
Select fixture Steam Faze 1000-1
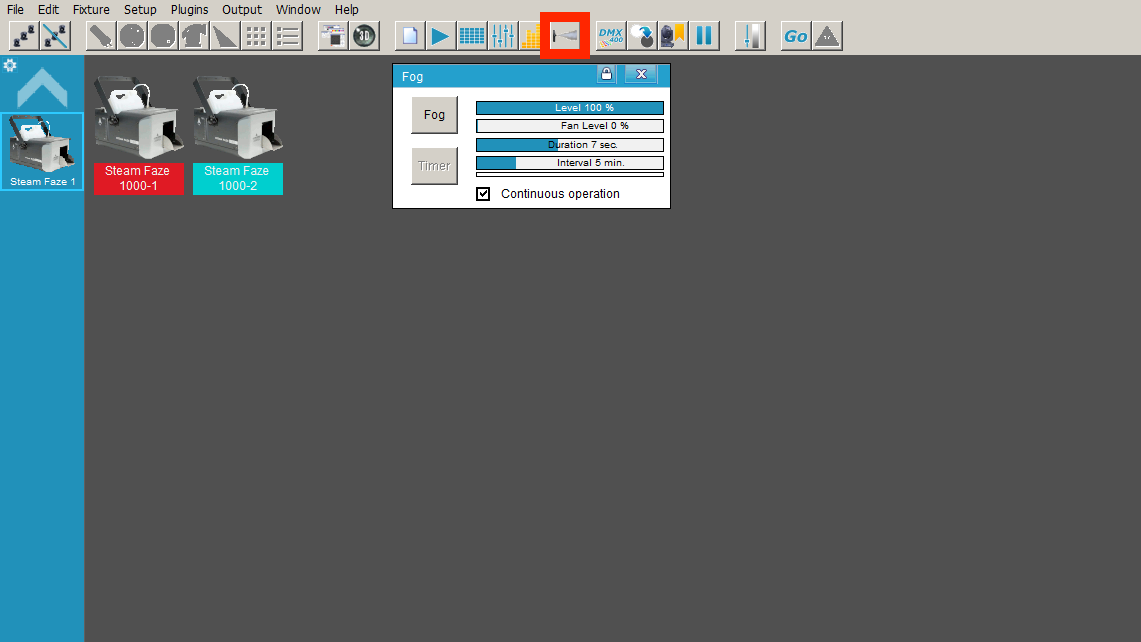click(138, 135)
